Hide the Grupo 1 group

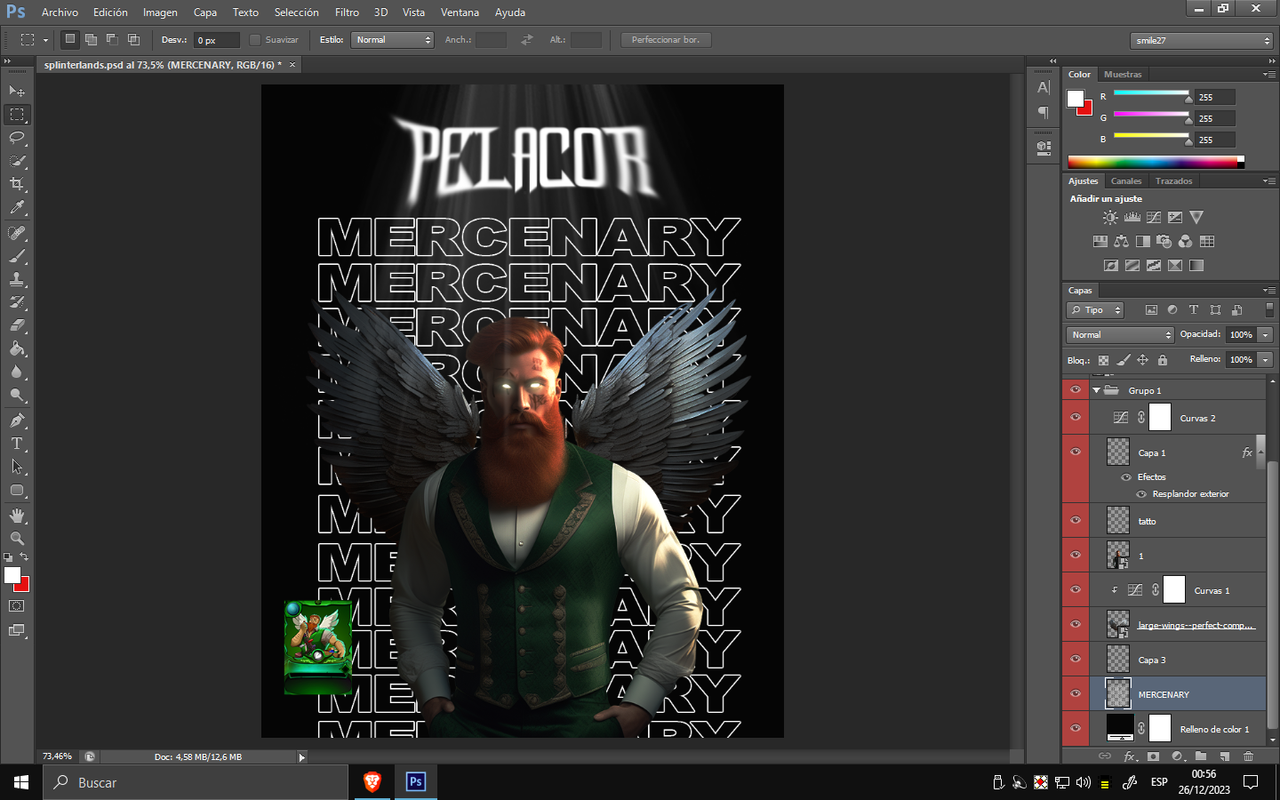tap(1076, 390)
